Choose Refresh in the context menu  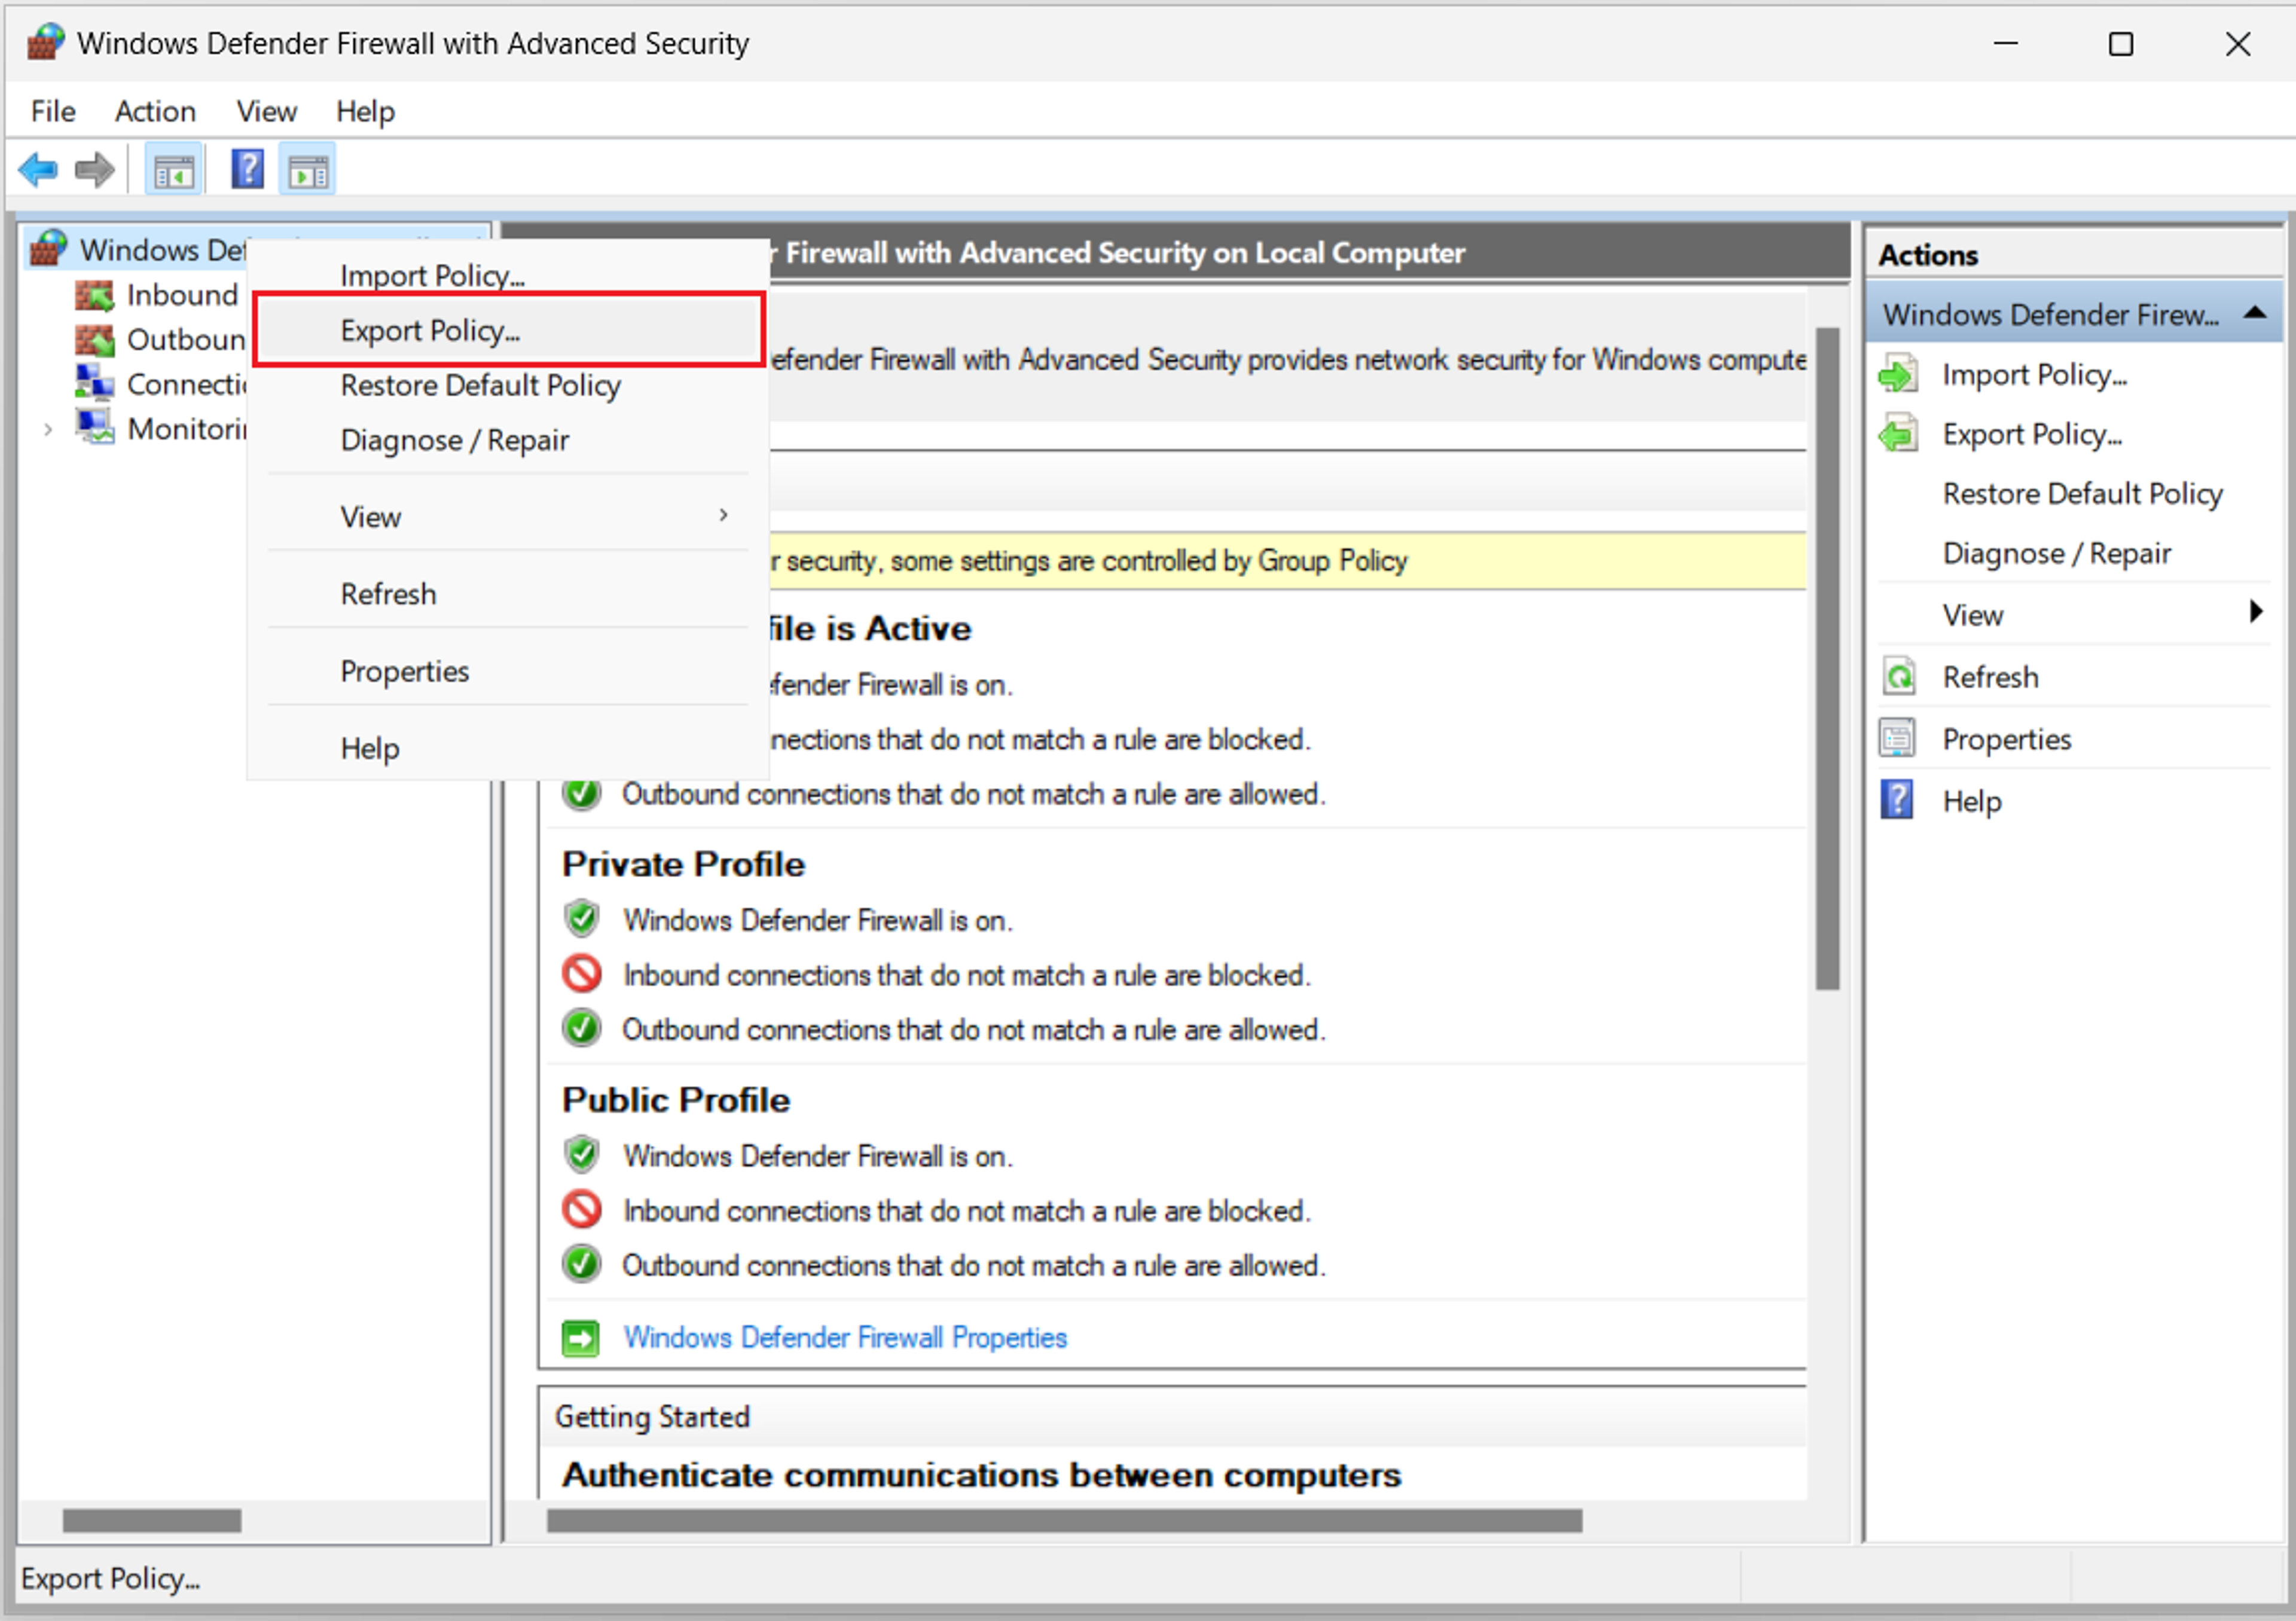click(508, 594)
